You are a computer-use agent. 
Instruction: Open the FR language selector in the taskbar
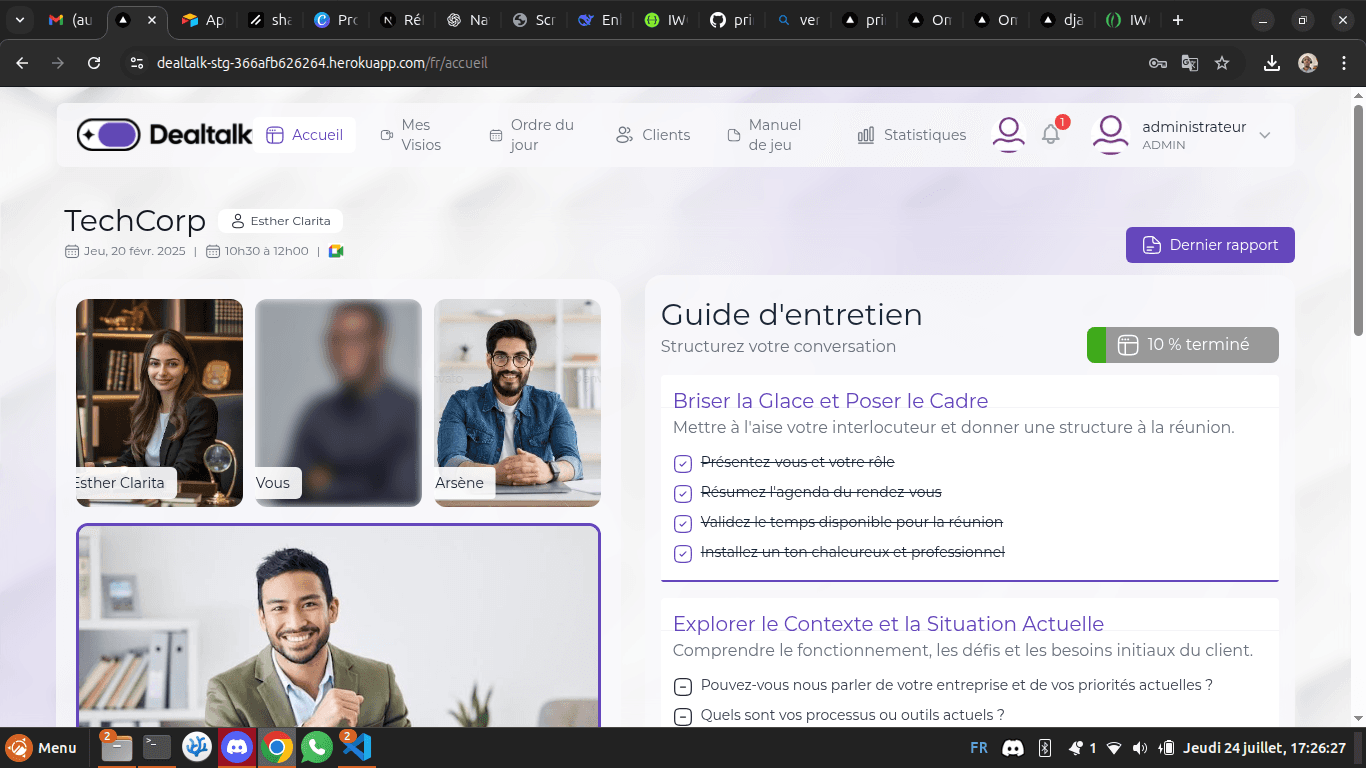(977, 747)
